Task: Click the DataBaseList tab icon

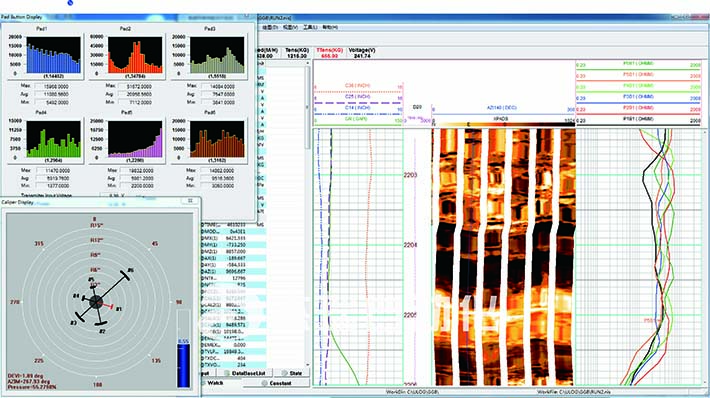Action: coord(227,373)
